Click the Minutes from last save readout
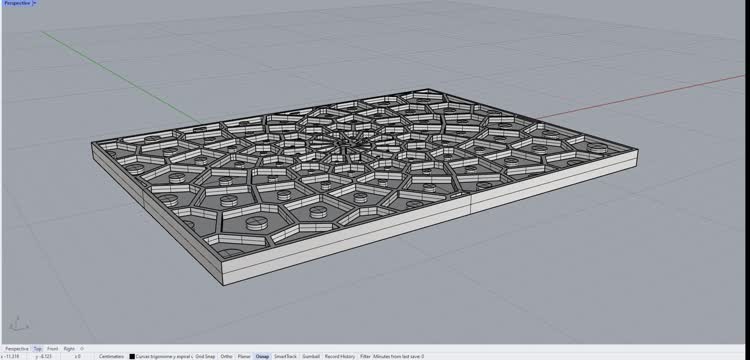This screenshot has height=360, width=750. 398,357
